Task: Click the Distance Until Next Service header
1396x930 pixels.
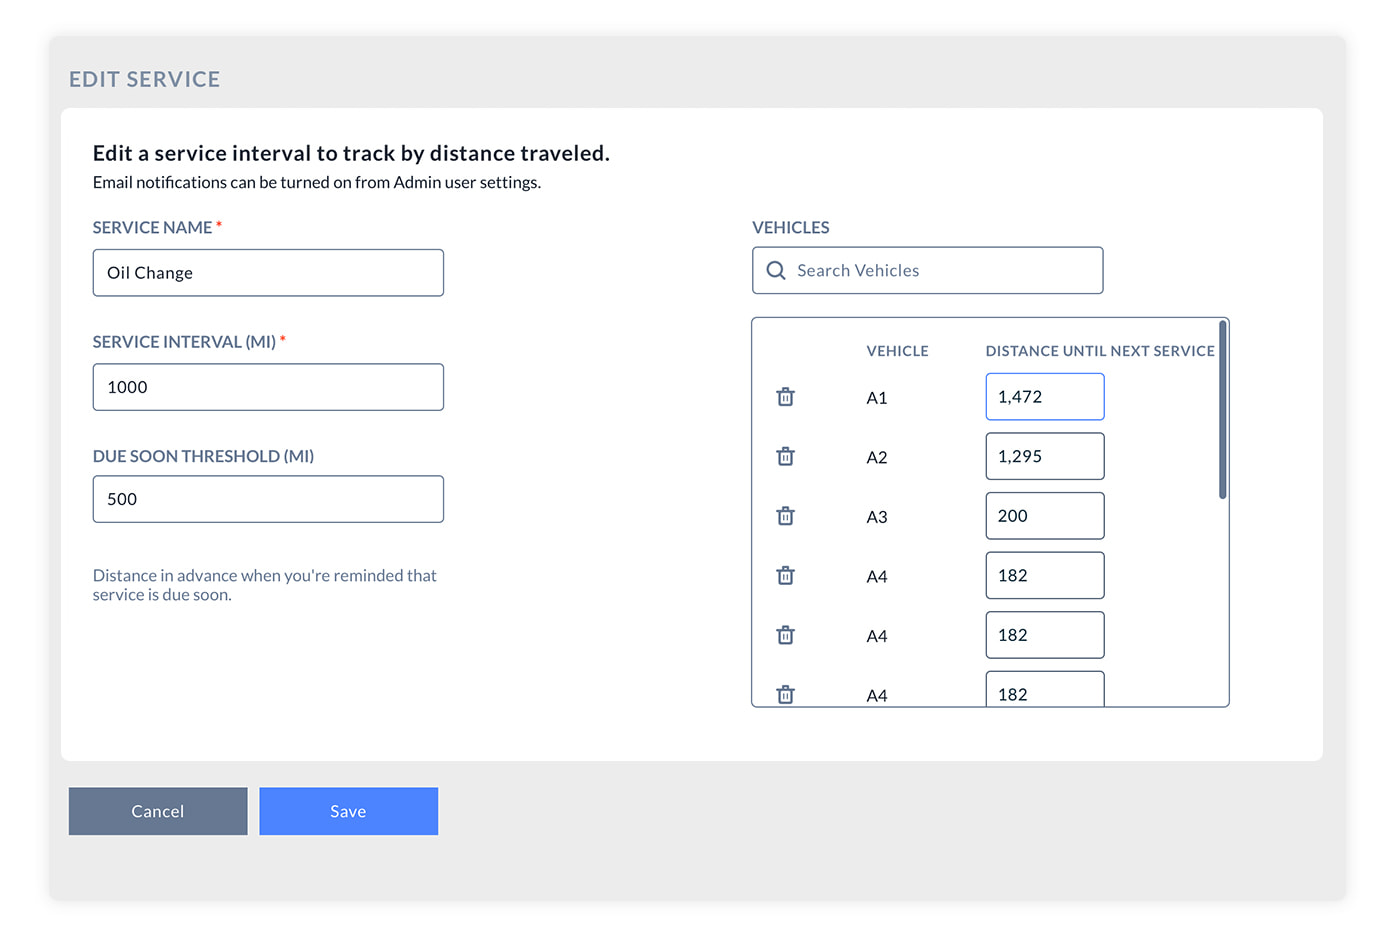Action: pos(1099,350)
